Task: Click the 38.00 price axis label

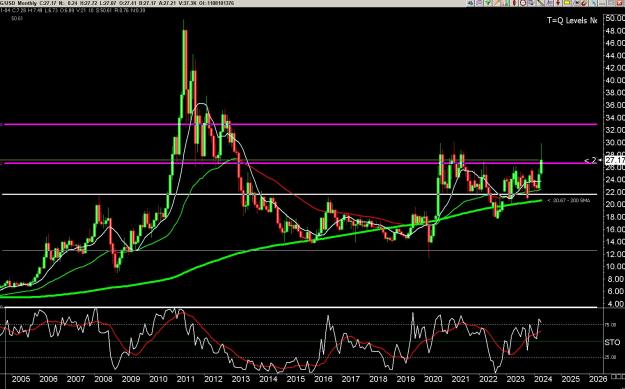Action: [615, 93]
